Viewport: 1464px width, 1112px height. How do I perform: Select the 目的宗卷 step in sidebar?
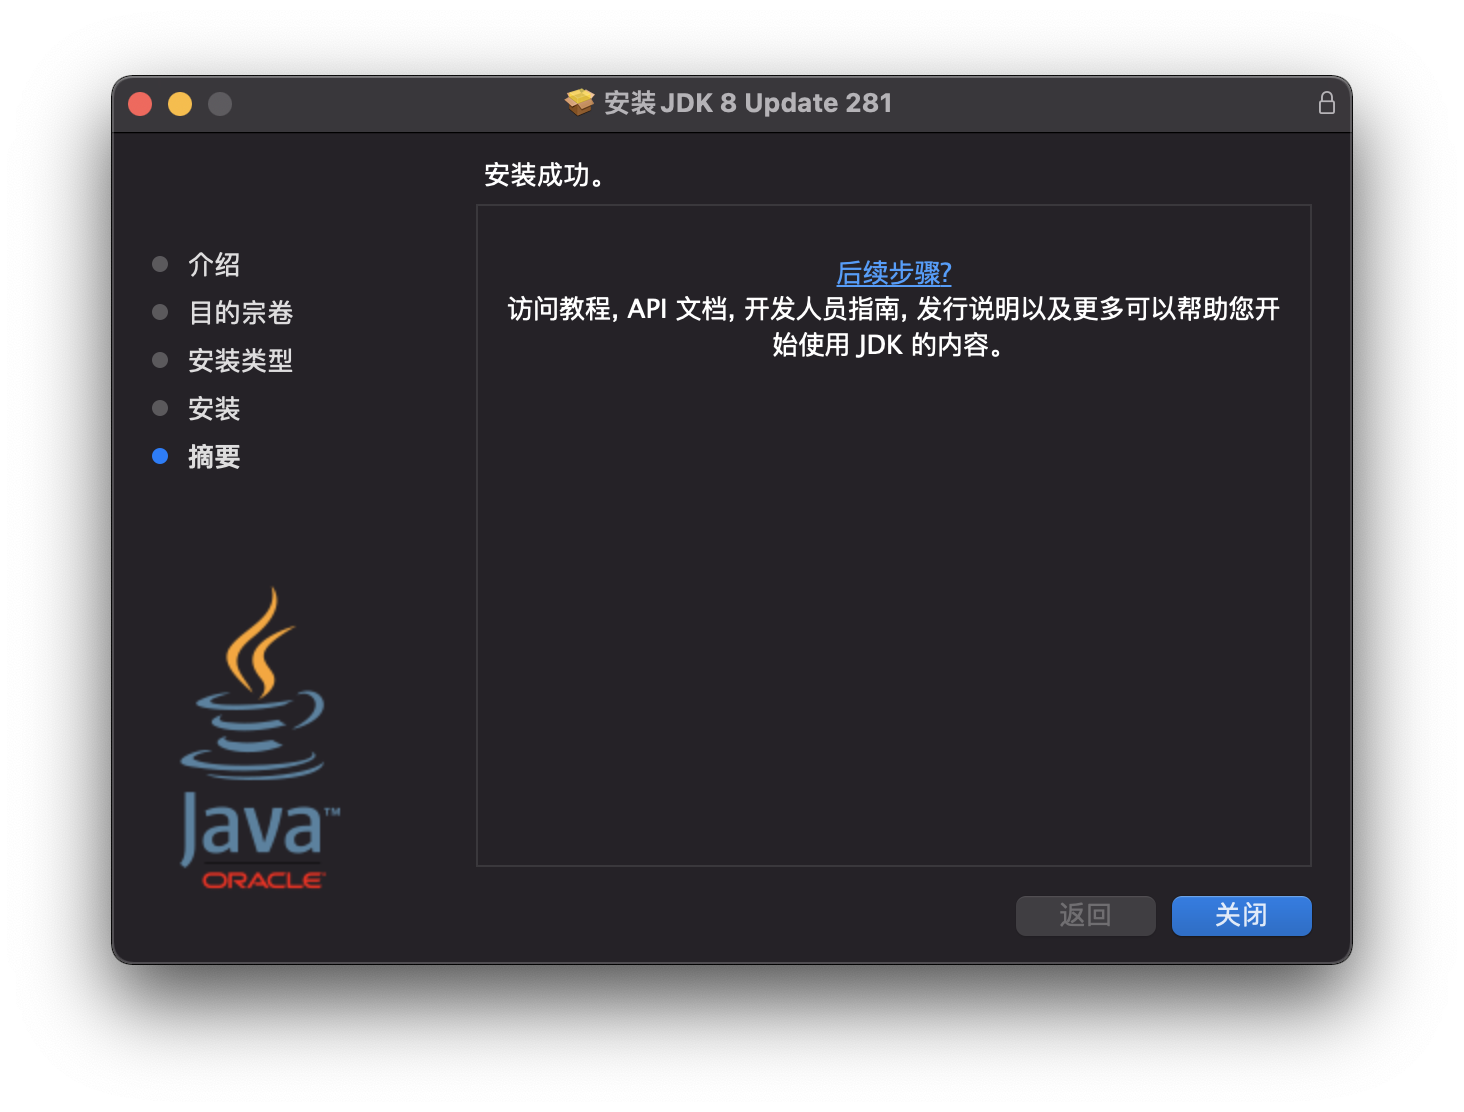click(x=240, y=312)
